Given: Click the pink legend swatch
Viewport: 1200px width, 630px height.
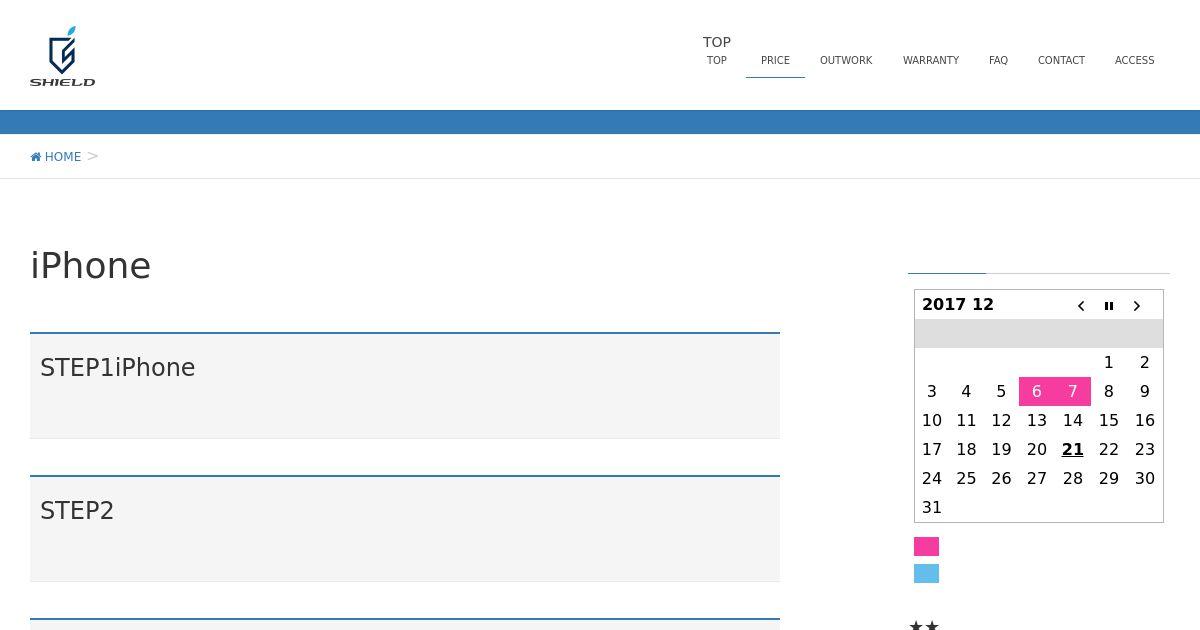Looking at the screenshot, I should pos(926,546).
